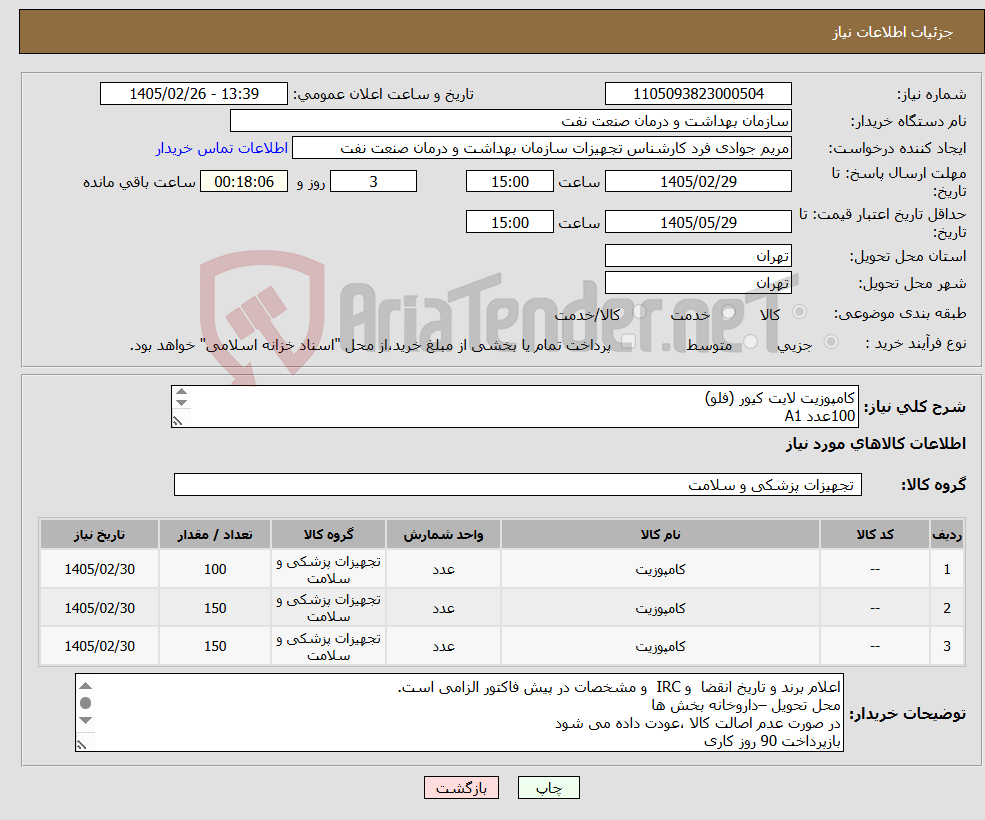Click down arrow in توضیحات خریدار box

click(x=86, y=720)
